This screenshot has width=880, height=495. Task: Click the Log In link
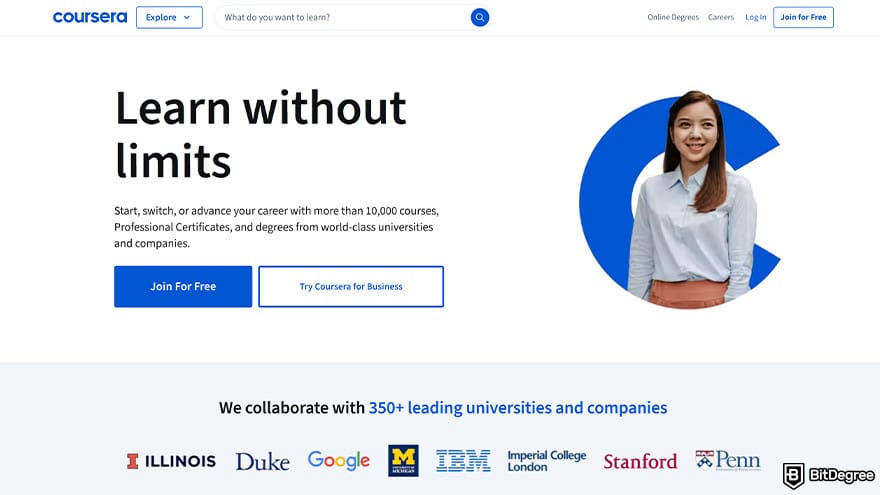coord(755,17)
